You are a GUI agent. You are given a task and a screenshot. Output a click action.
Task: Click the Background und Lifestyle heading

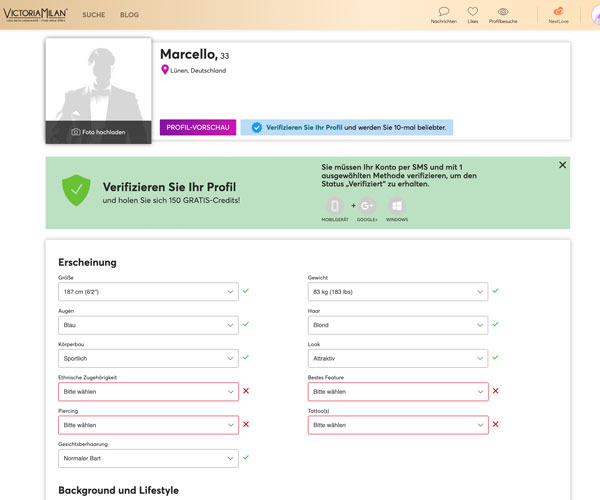(x=119, y=490)
